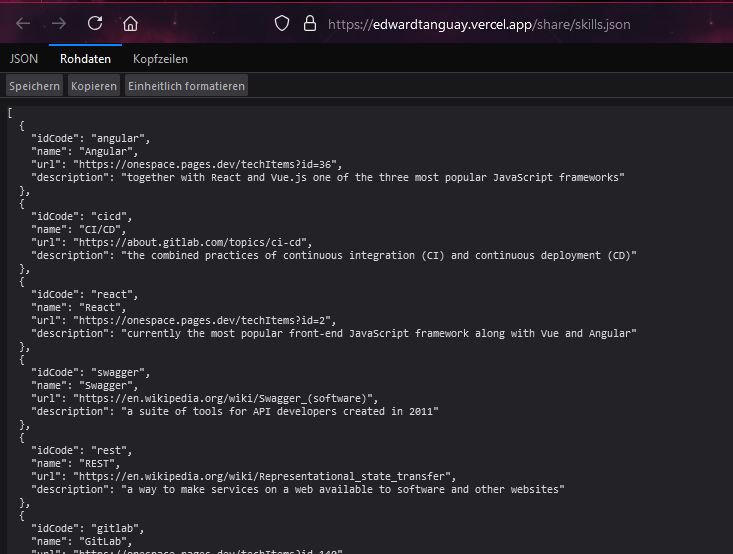This screenshot has width=733, height=554.
Task: Switch to the JSON tab
Action: (x=24, y=59)
